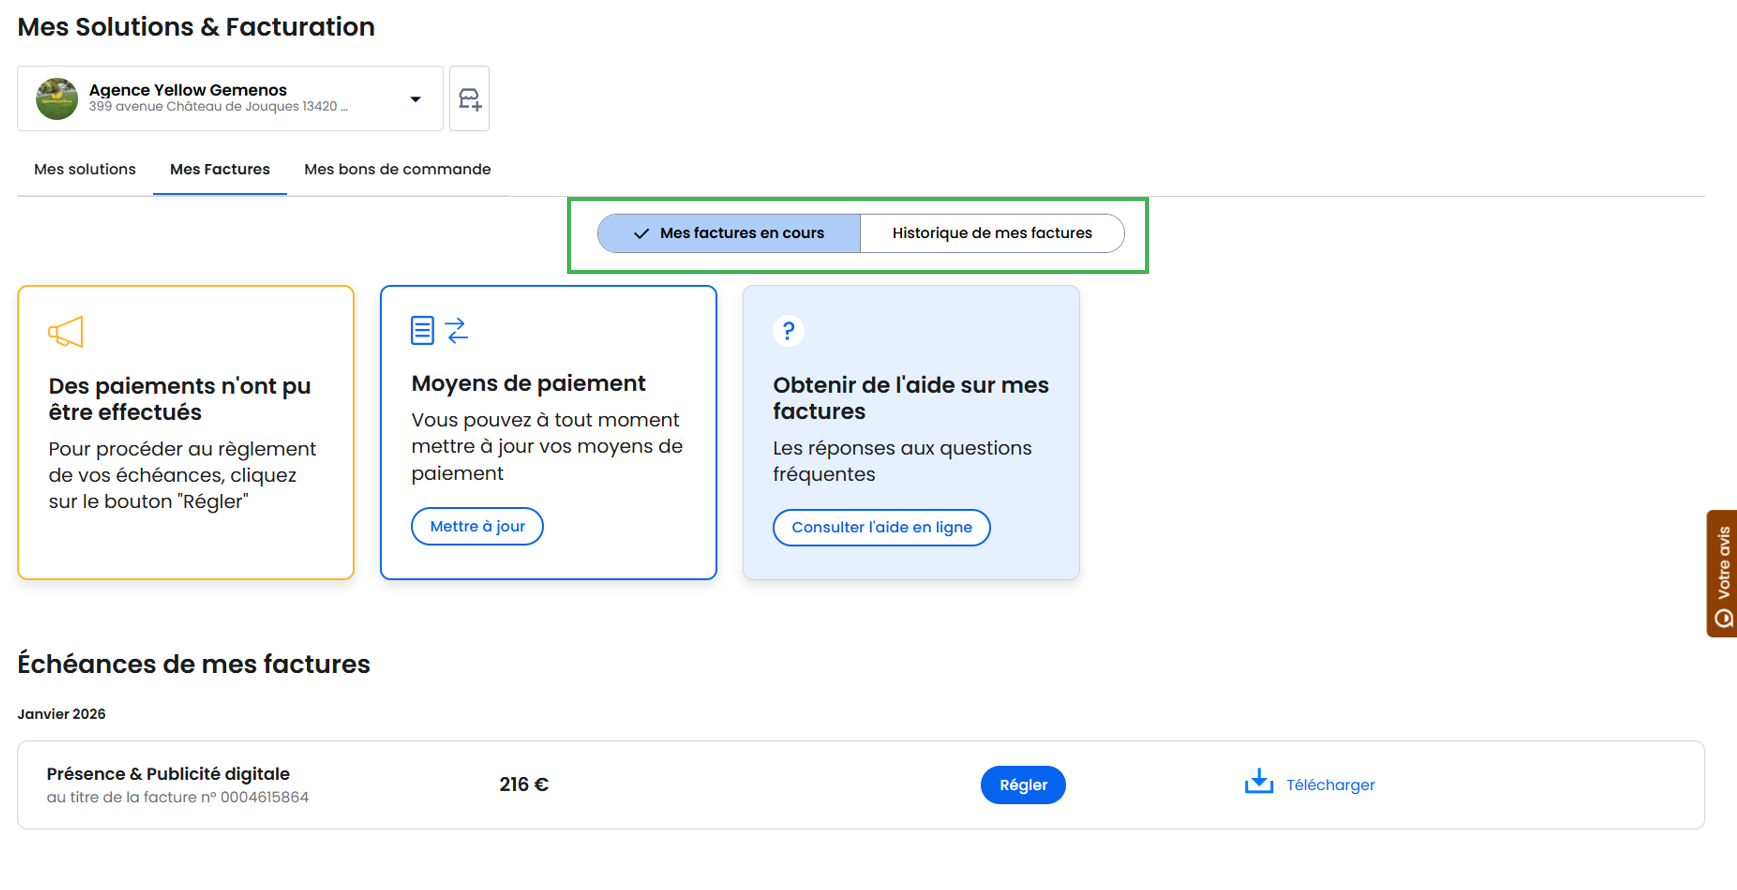
Task: Click the download arrow icon on the invoice row
Action: [x=1258, y=782]
